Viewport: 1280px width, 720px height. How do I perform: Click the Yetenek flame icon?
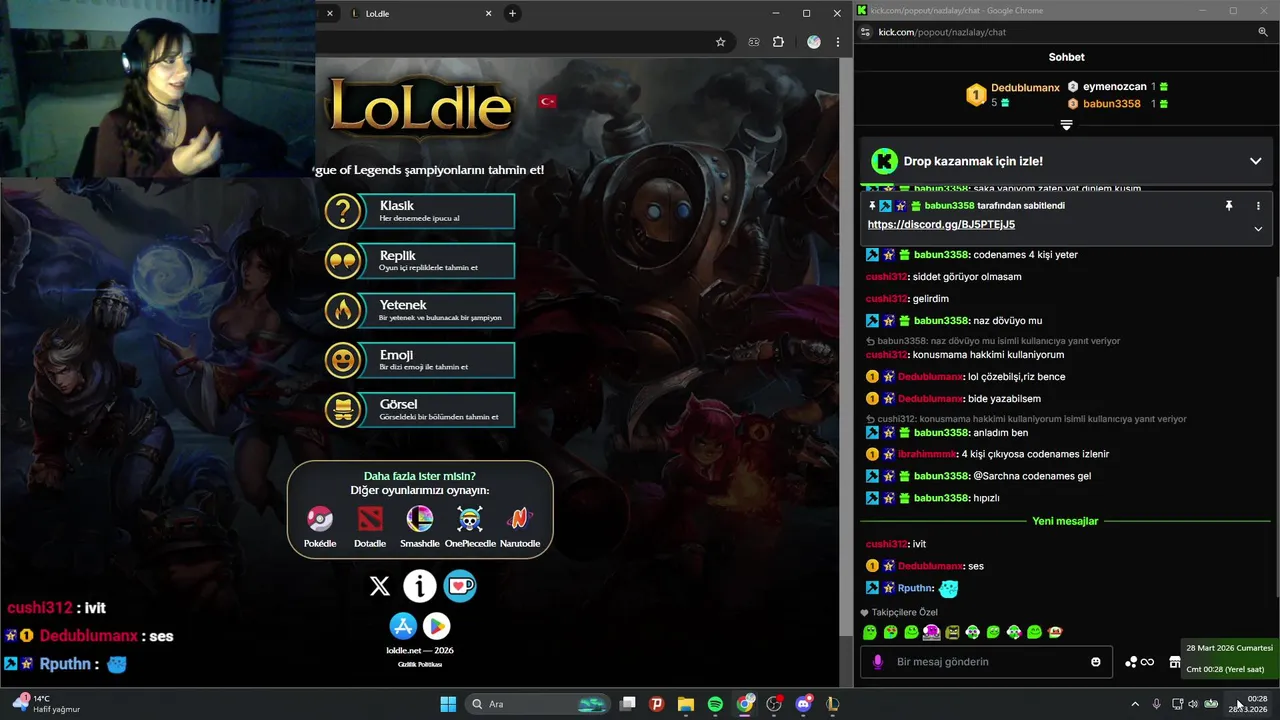(x=343, y=310)
